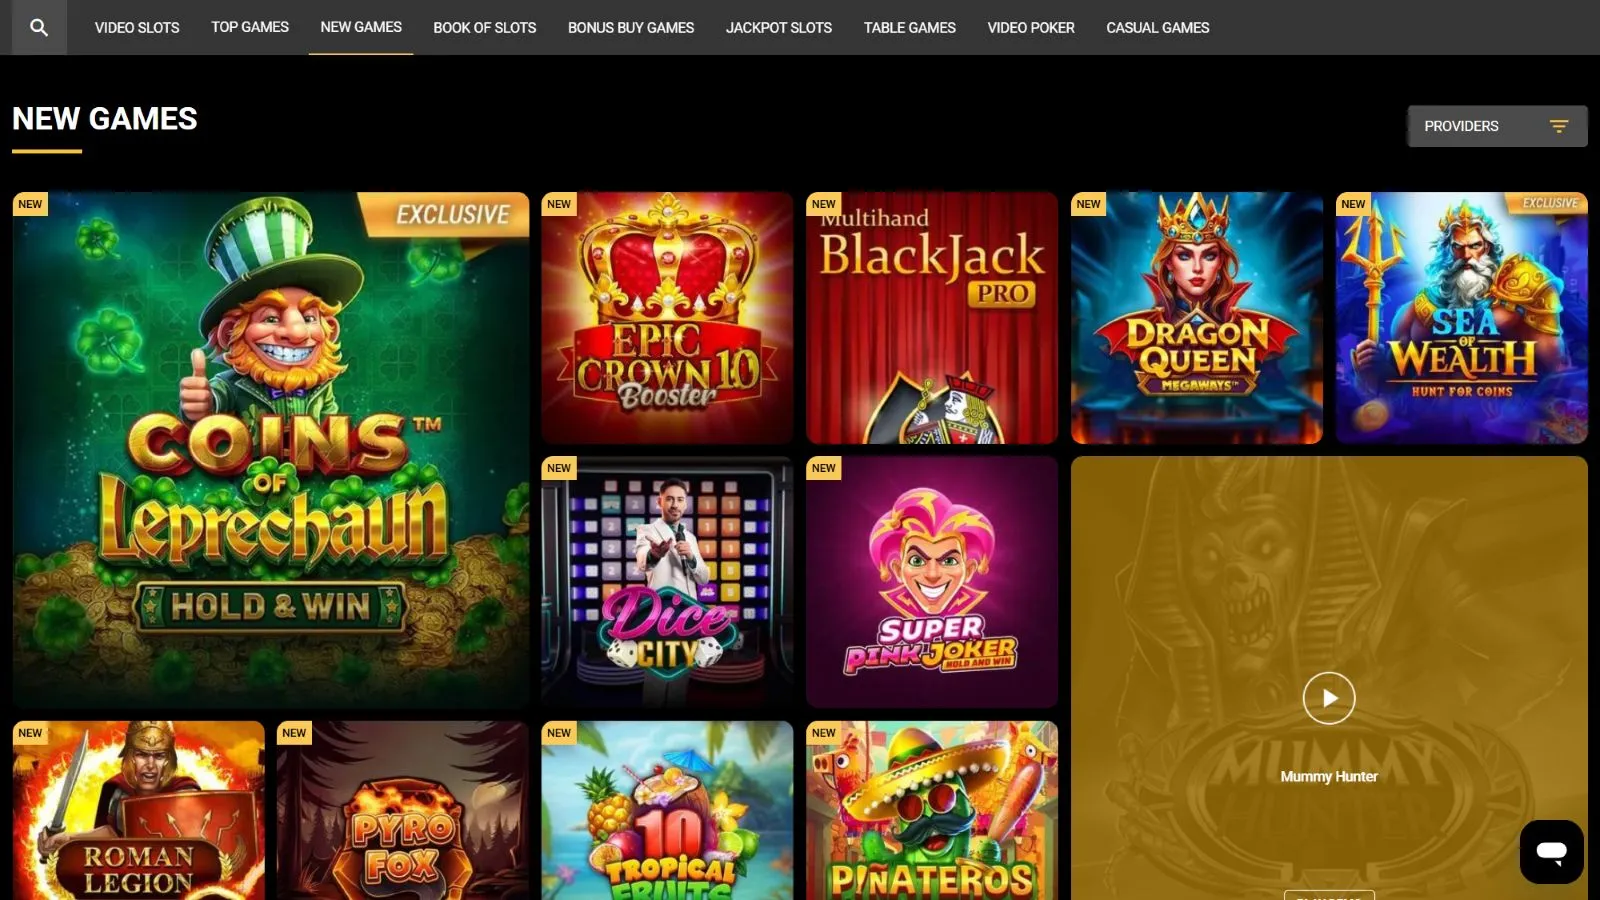Open the search magnifier icon
The image size is (1600, 900).
point(39,27)
